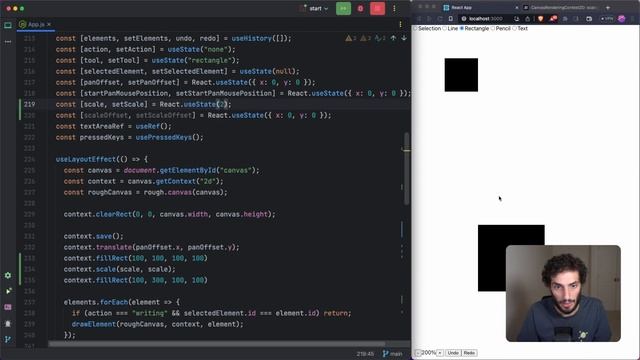This screenshot has width=640, height=360.
Task: Open a new browser tab
Action: pyautogui.click(x=608, y=7)
